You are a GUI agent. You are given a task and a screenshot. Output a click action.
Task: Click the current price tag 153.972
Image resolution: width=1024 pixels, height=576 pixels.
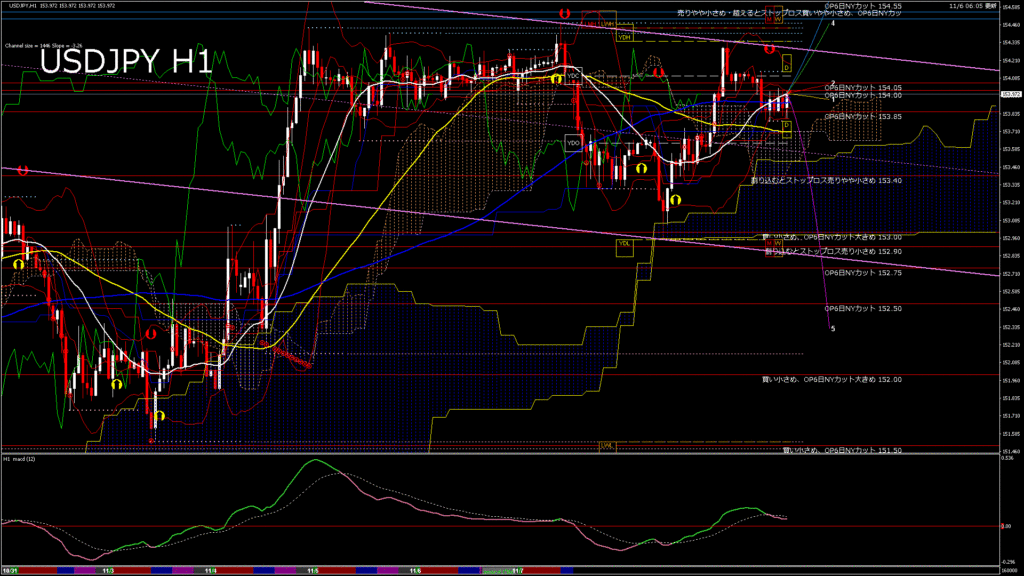point(1011,94)
